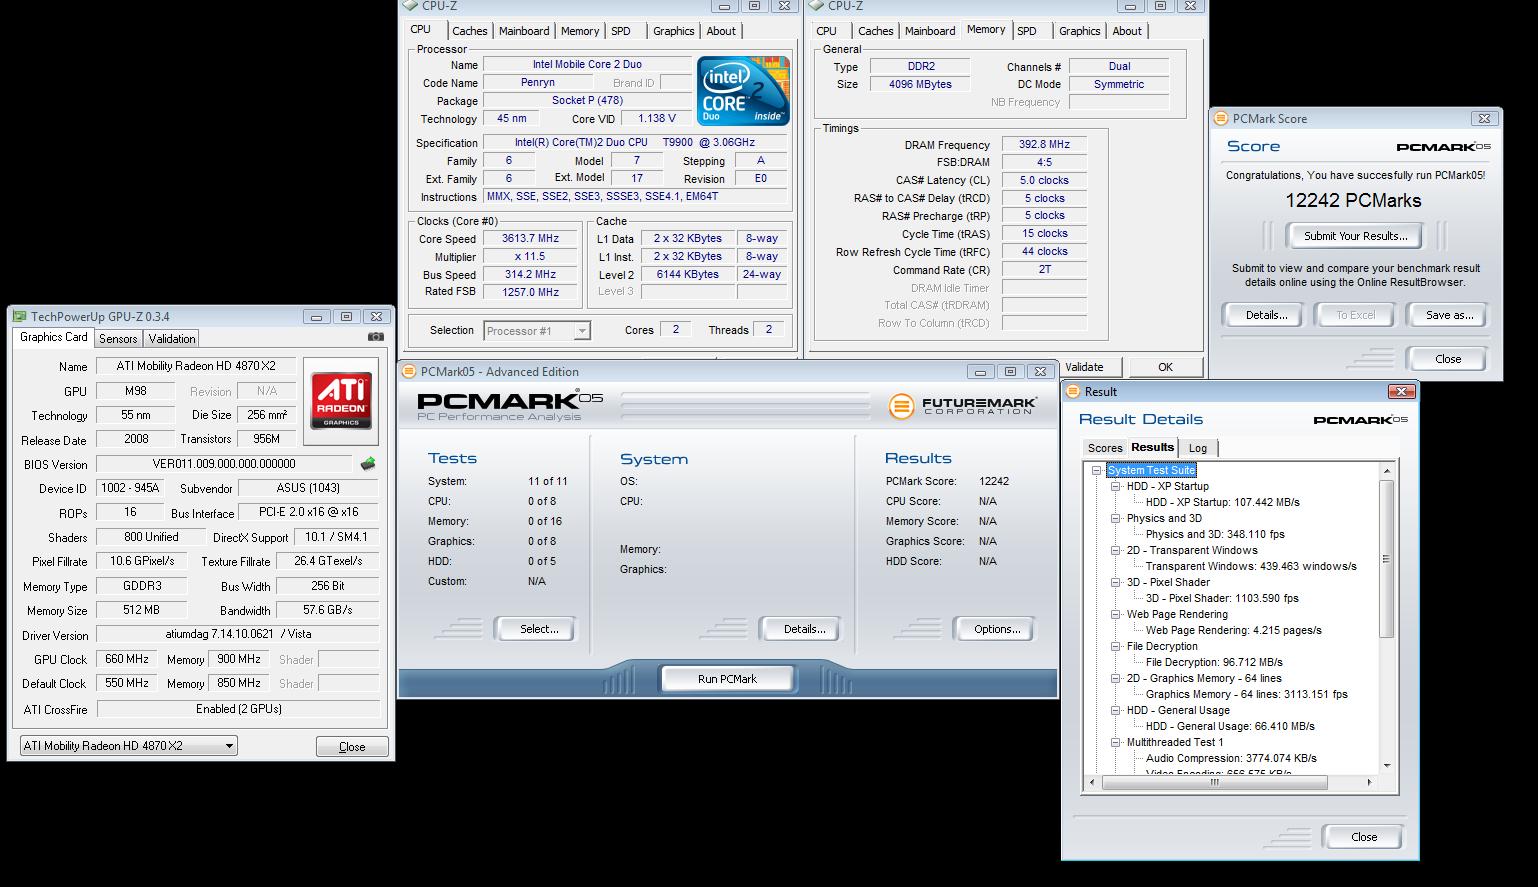Image resolution: width=1538 pixels, height=887 pixels.
Task: Click the GPU-Z title bar icon
Action: pos(20,317)
